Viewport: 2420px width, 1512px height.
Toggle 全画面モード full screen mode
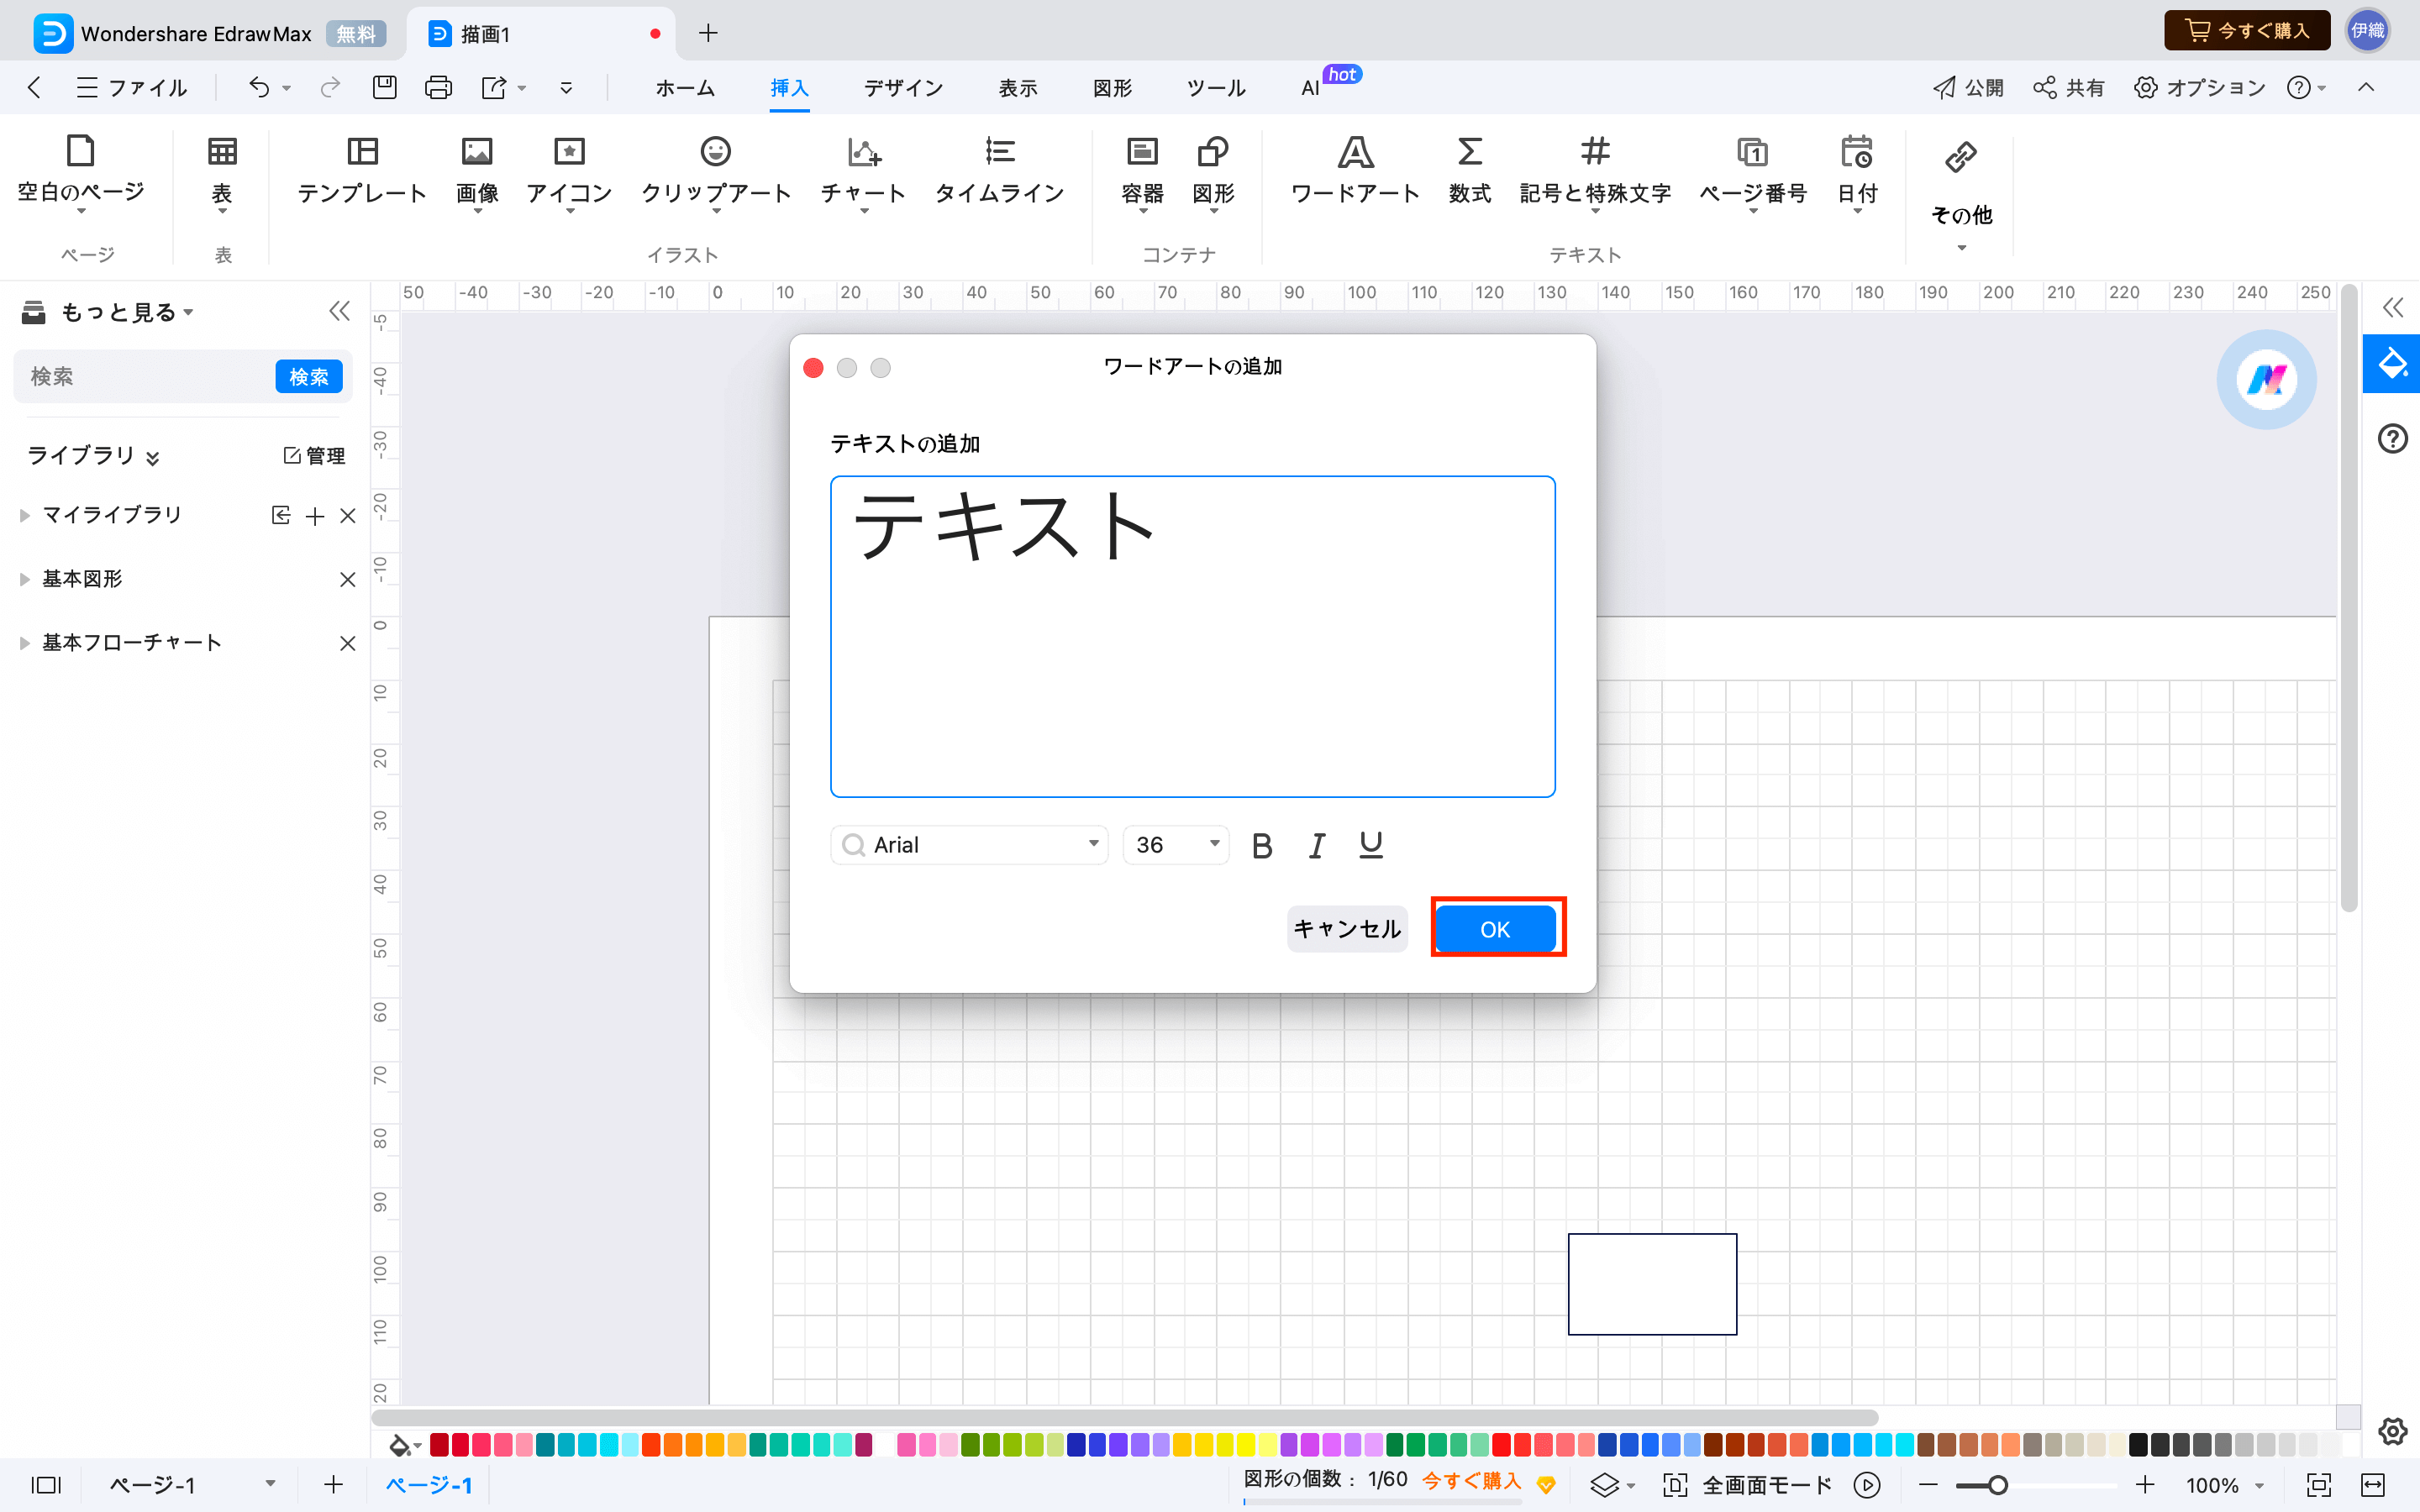click(1748, 1485)
